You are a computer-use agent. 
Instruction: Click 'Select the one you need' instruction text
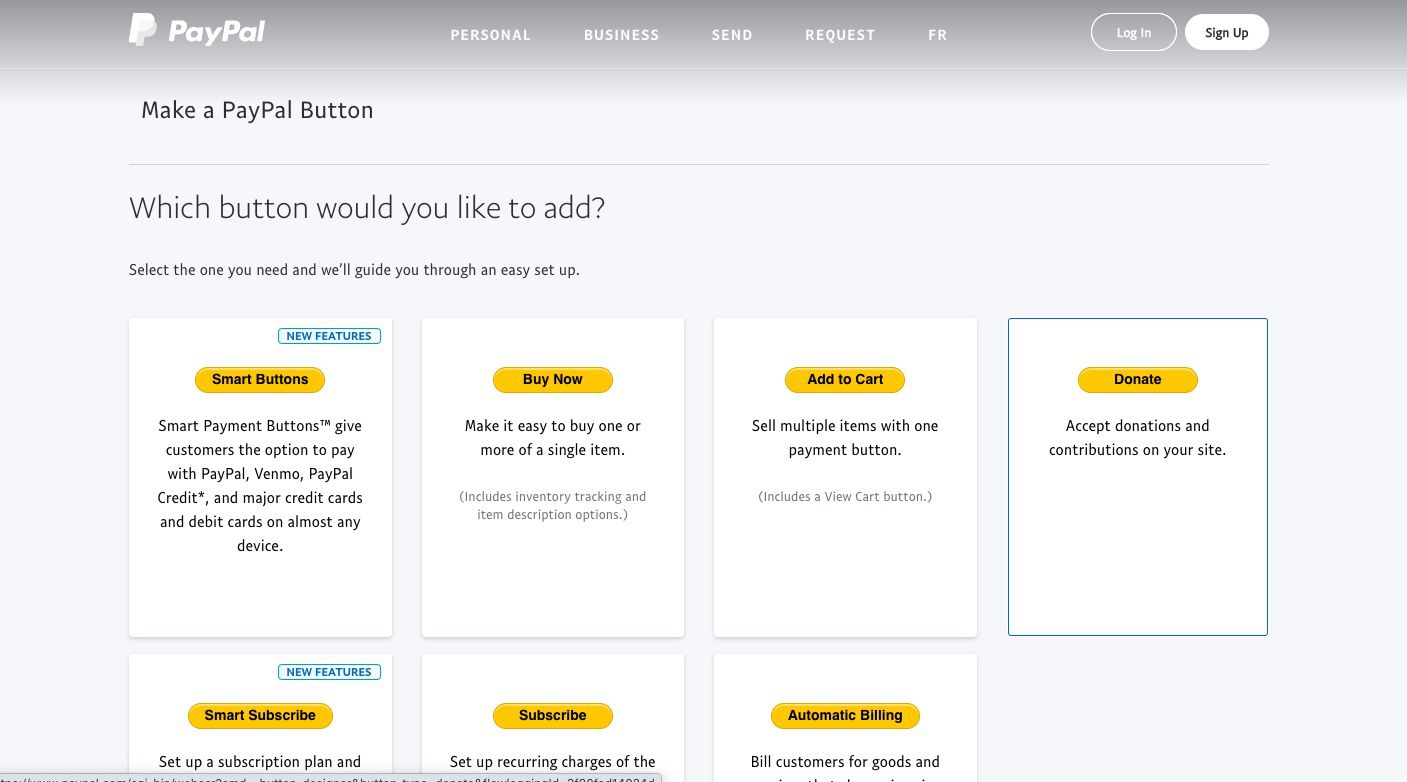coord(354,270)
